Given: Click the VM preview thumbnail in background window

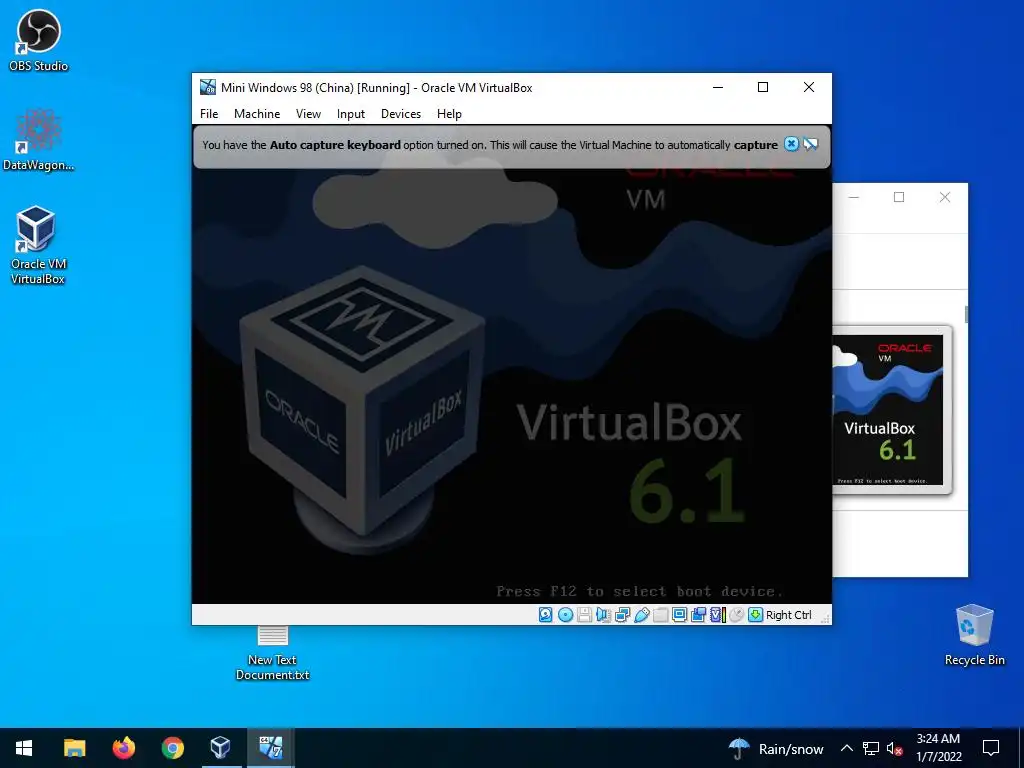Looking at the screenshot, I should click(x=892, y=409).
